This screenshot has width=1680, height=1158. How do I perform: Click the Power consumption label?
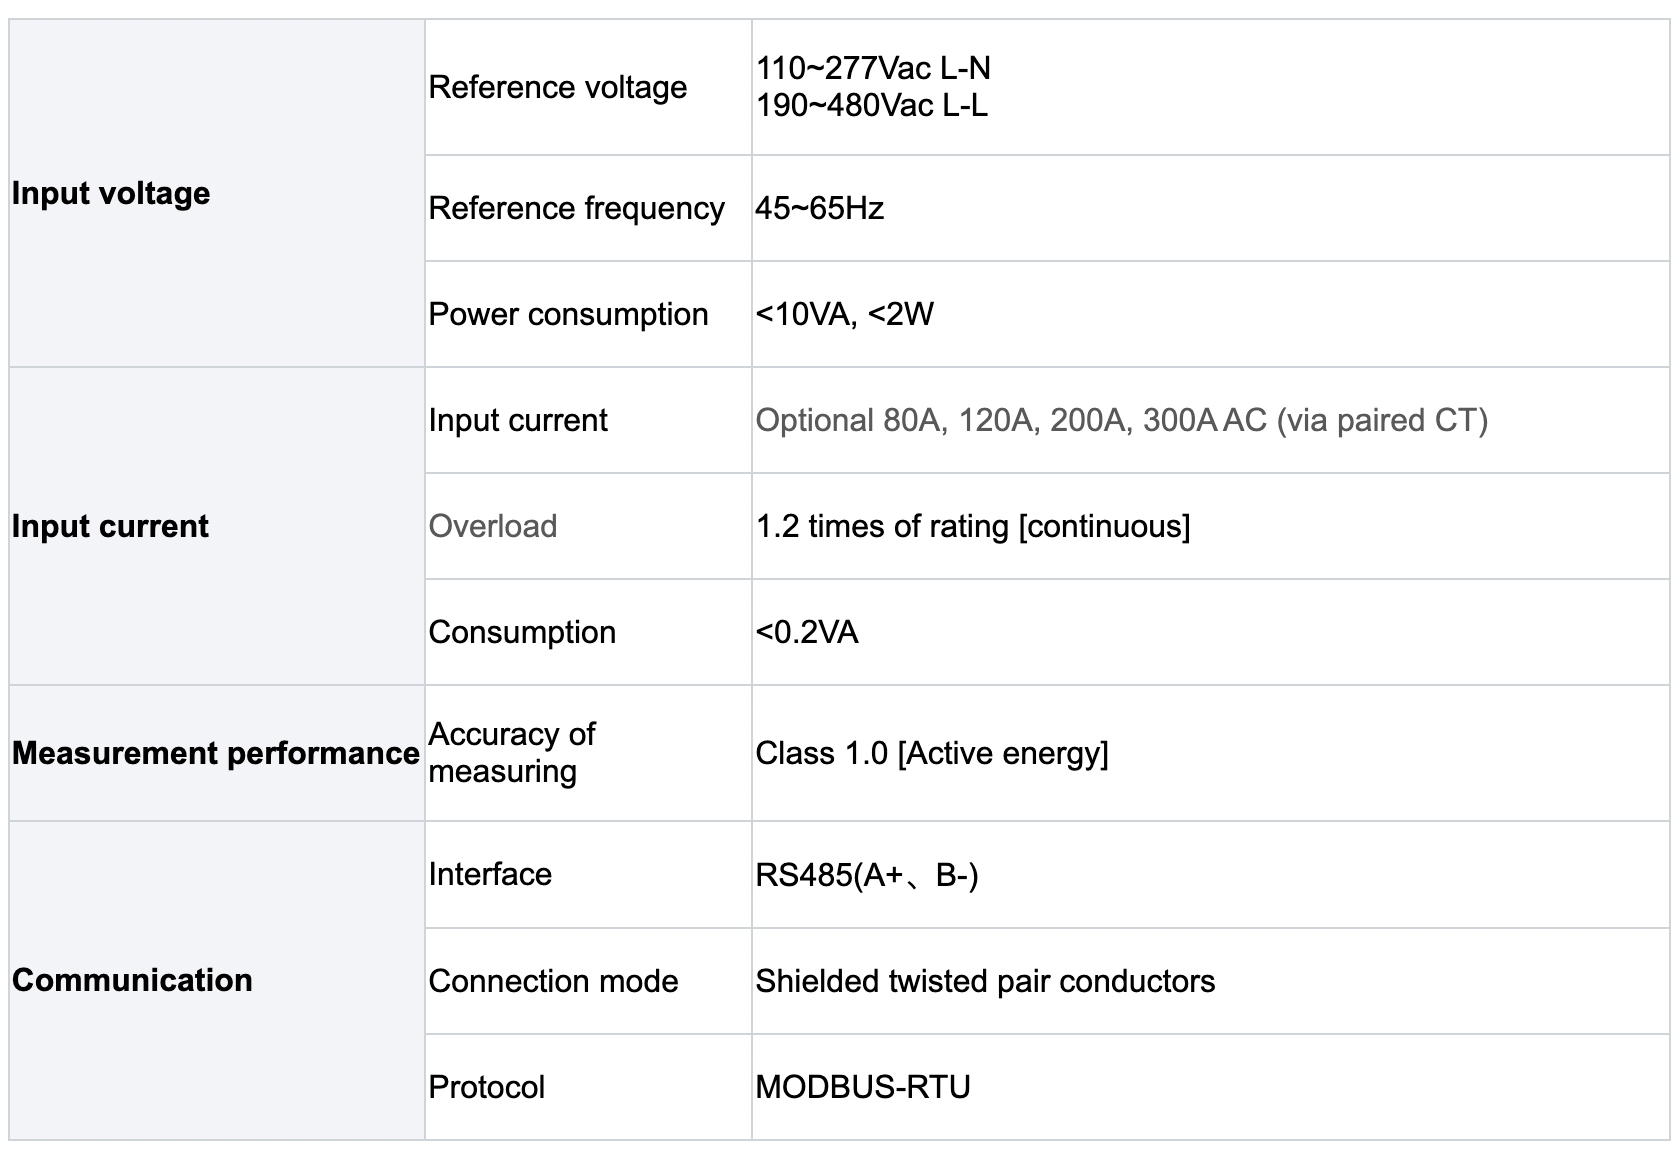coord(568,314)
